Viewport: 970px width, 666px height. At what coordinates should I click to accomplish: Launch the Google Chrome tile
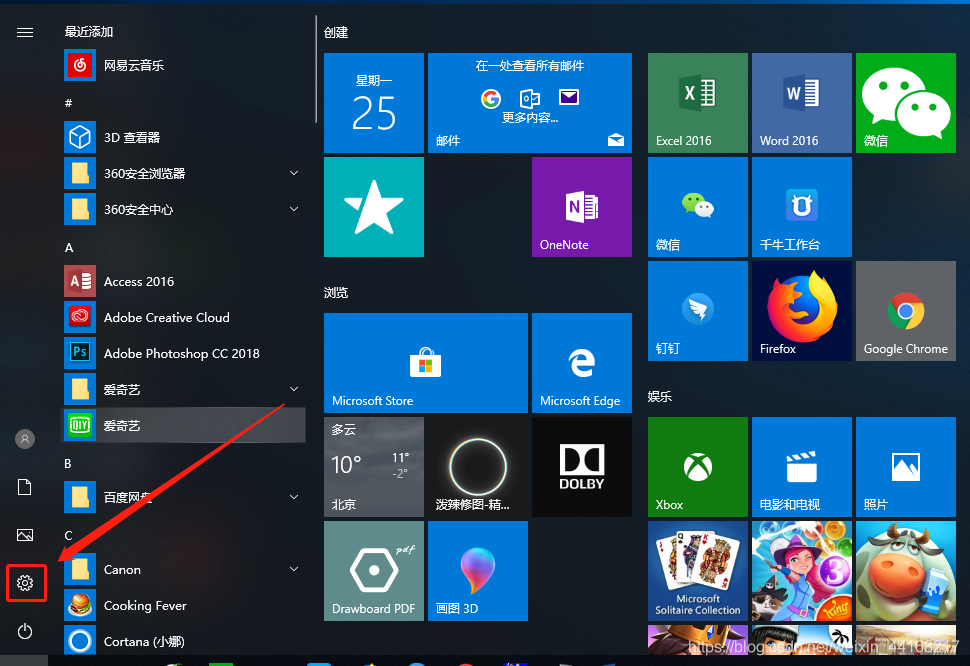906,310
